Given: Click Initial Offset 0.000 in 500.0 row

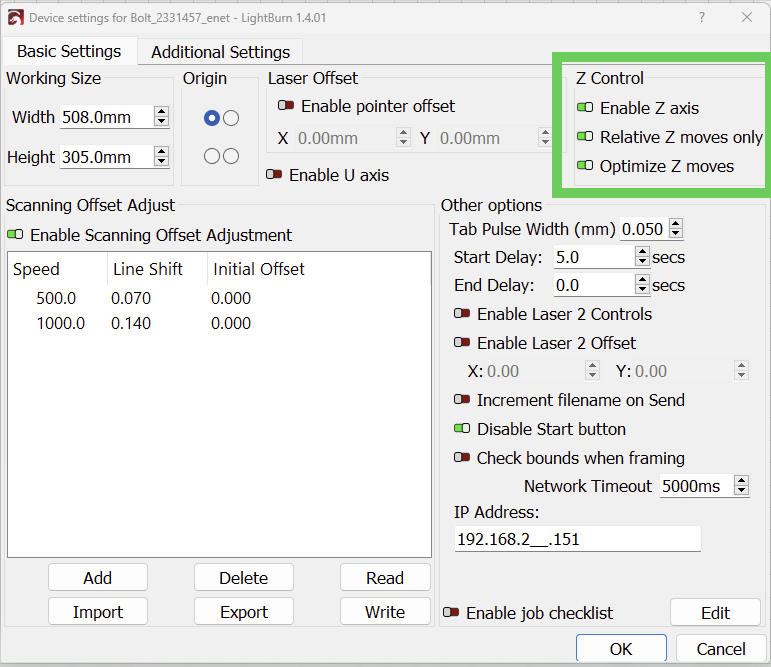Looking at the screenshot, I should pos(231,298).
